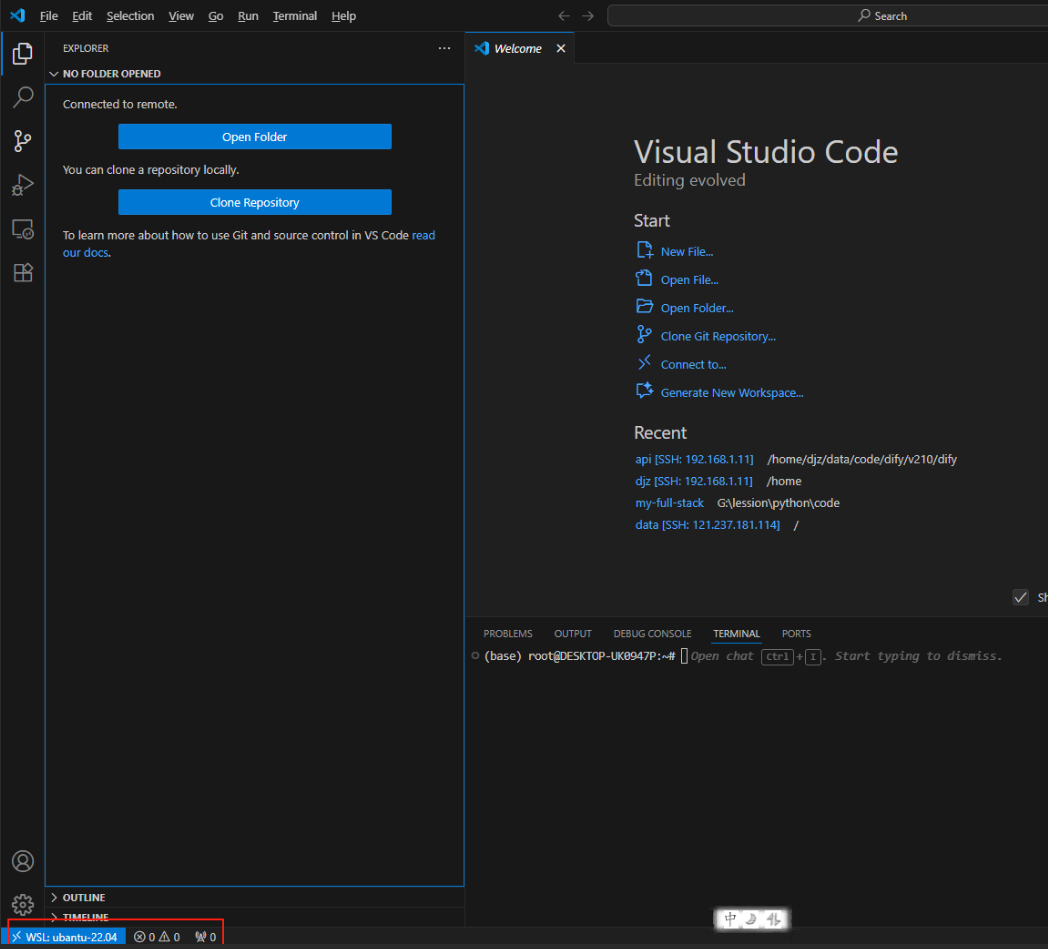The height and width of the screenshot is (949, 1048).
Task: Open the Source Control view icon
Action: pyautogui.click(x=23, y=141)
